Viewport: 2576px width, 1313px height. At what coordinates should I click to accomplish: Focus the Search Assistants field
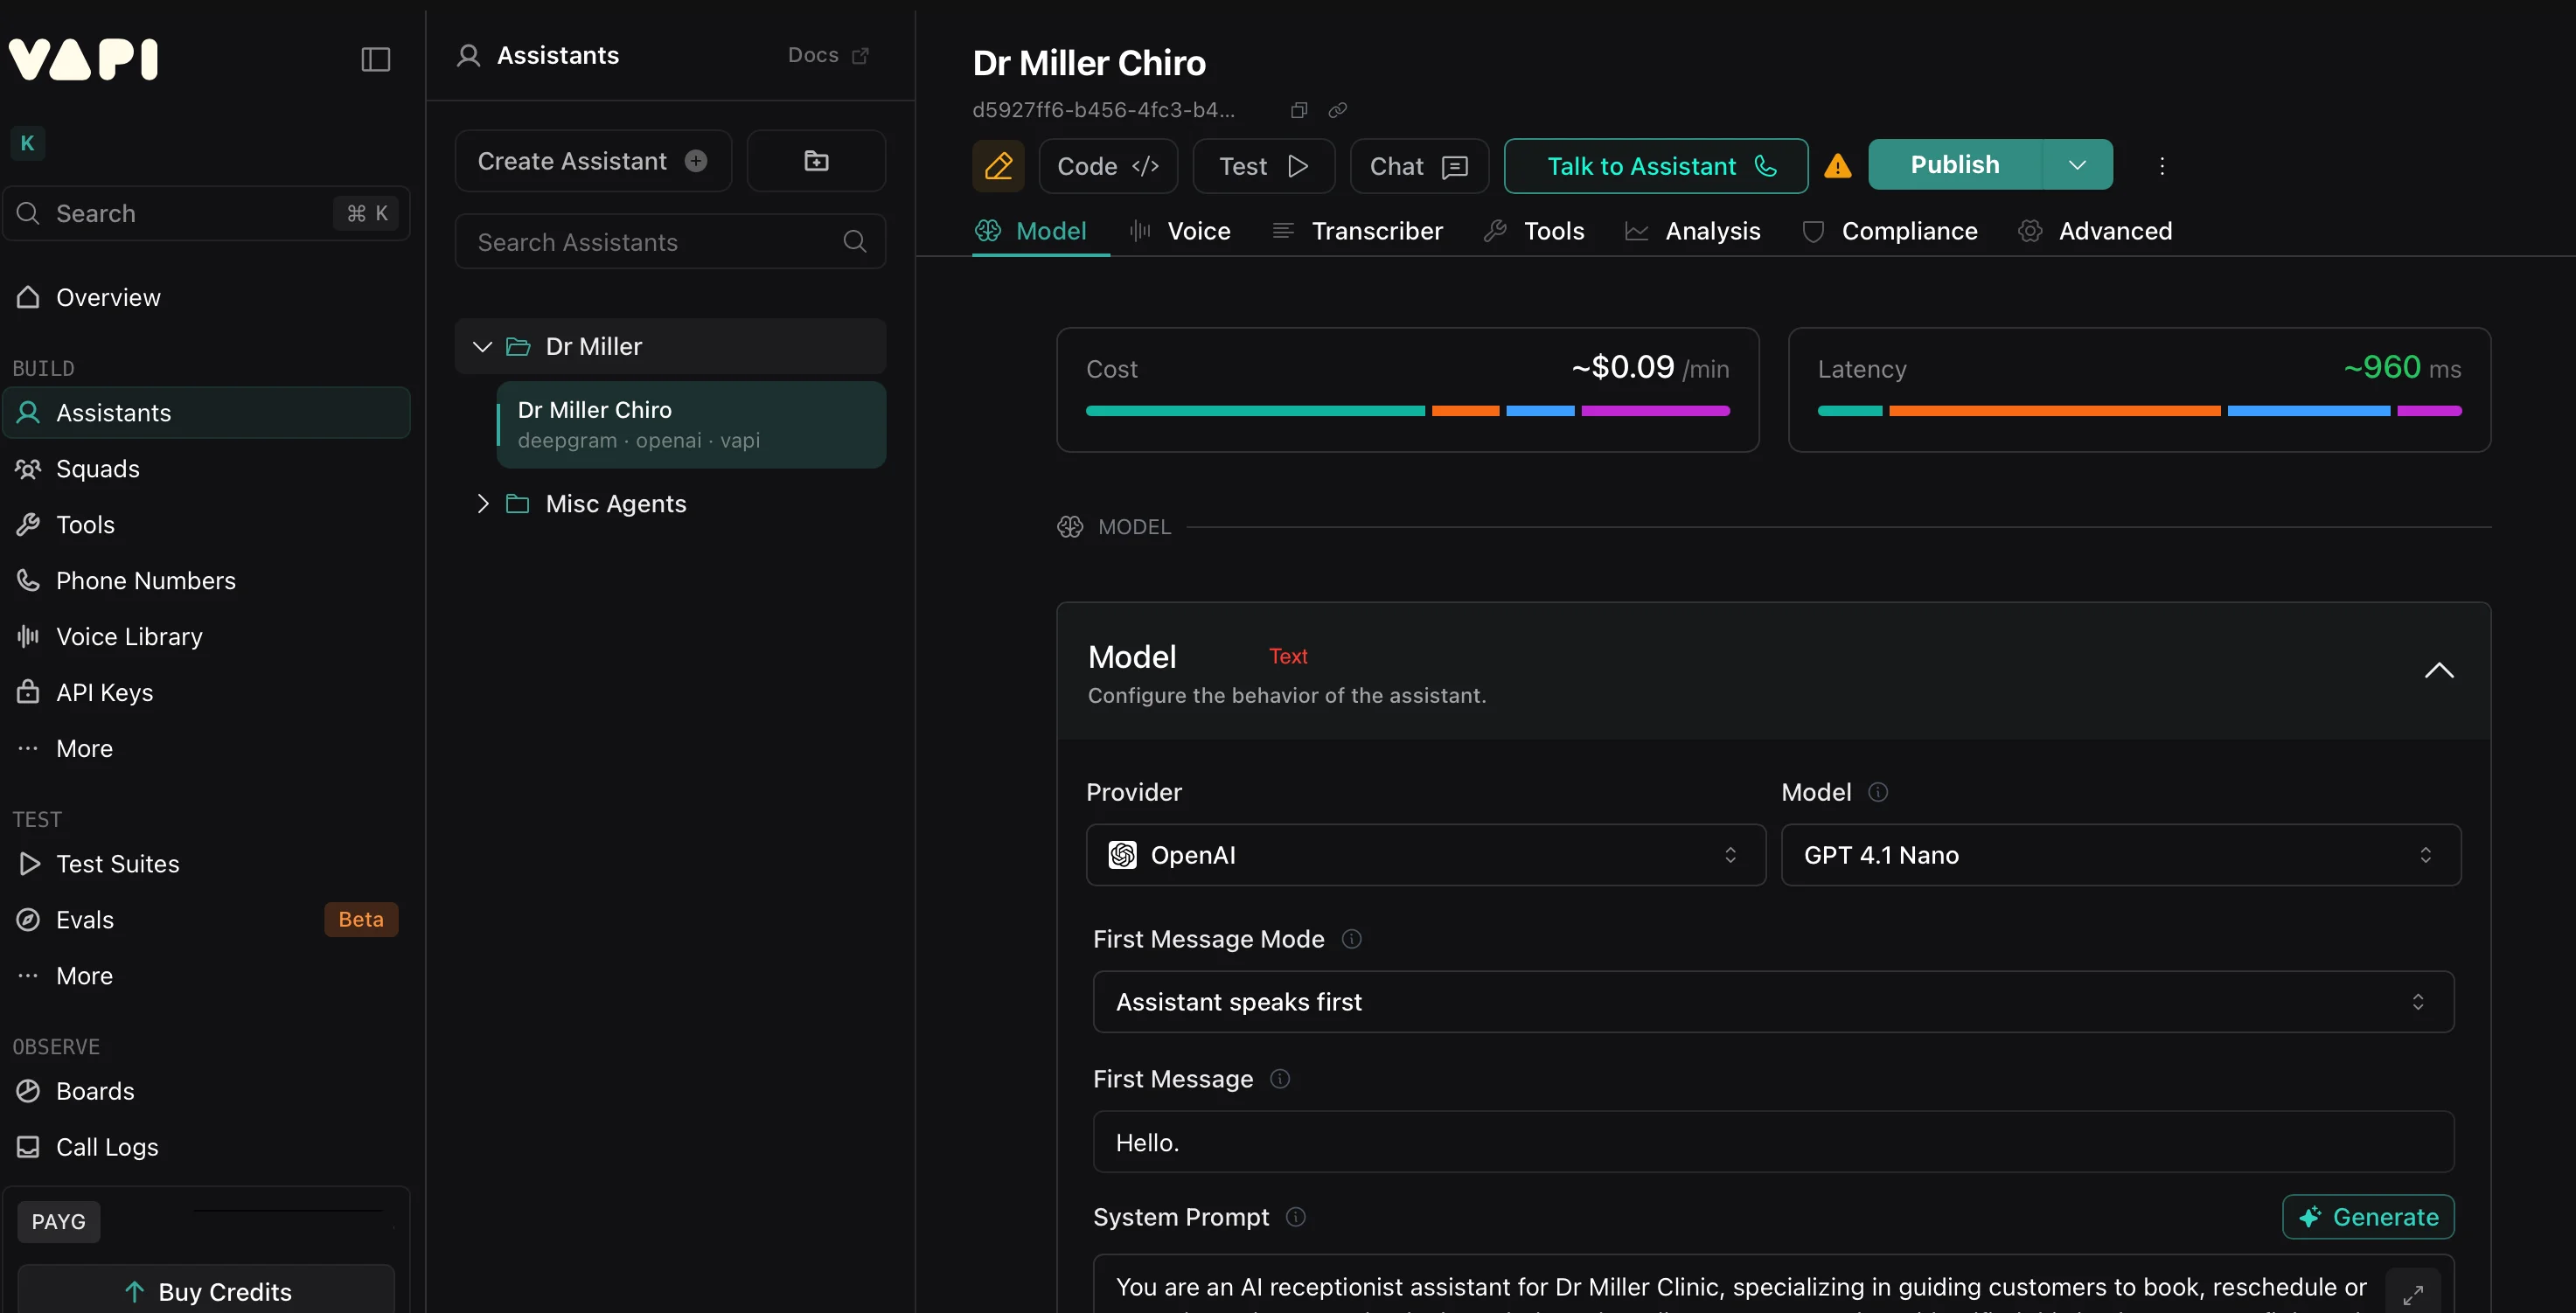click(670, 241)
